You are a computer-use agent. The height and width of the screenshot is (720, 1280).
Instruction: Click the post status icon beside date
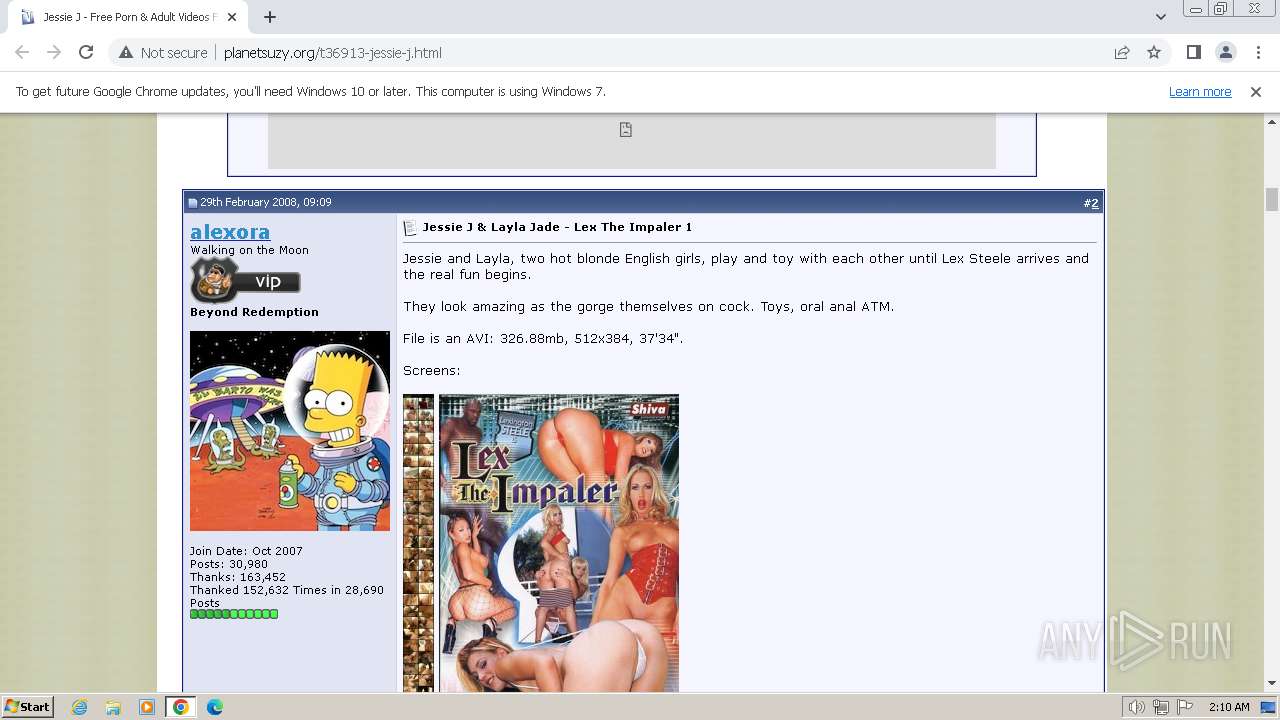pyautogui.click(x=193, y=203)
